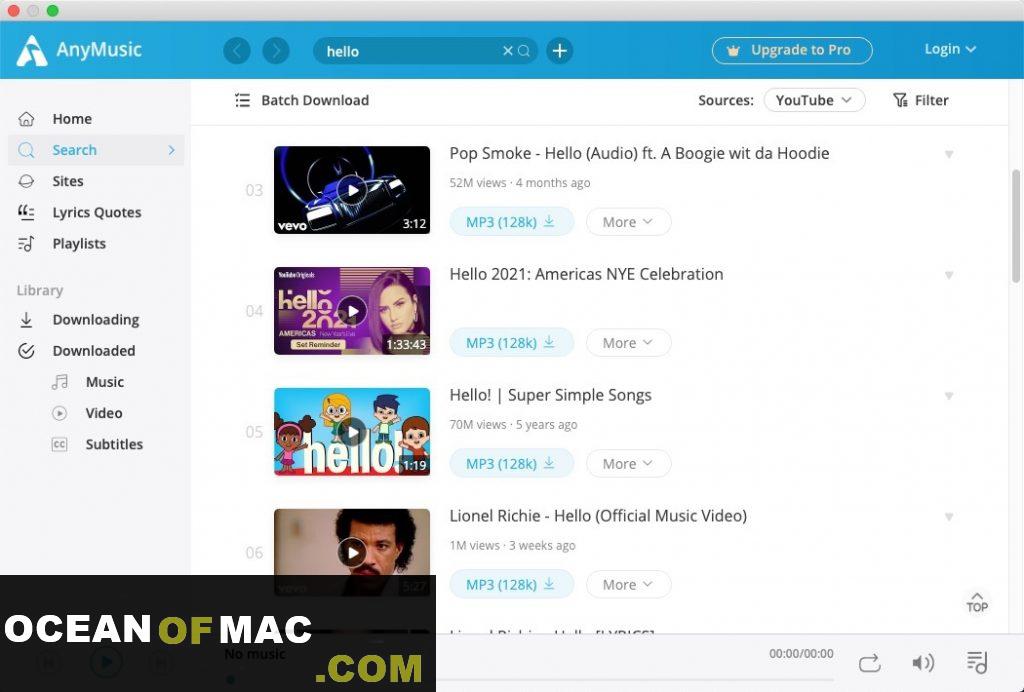Image resolution: width=1024 pixels, height=692 pixels.
Task: Expand the Search sidebar chevron
Action: (171, 150)
